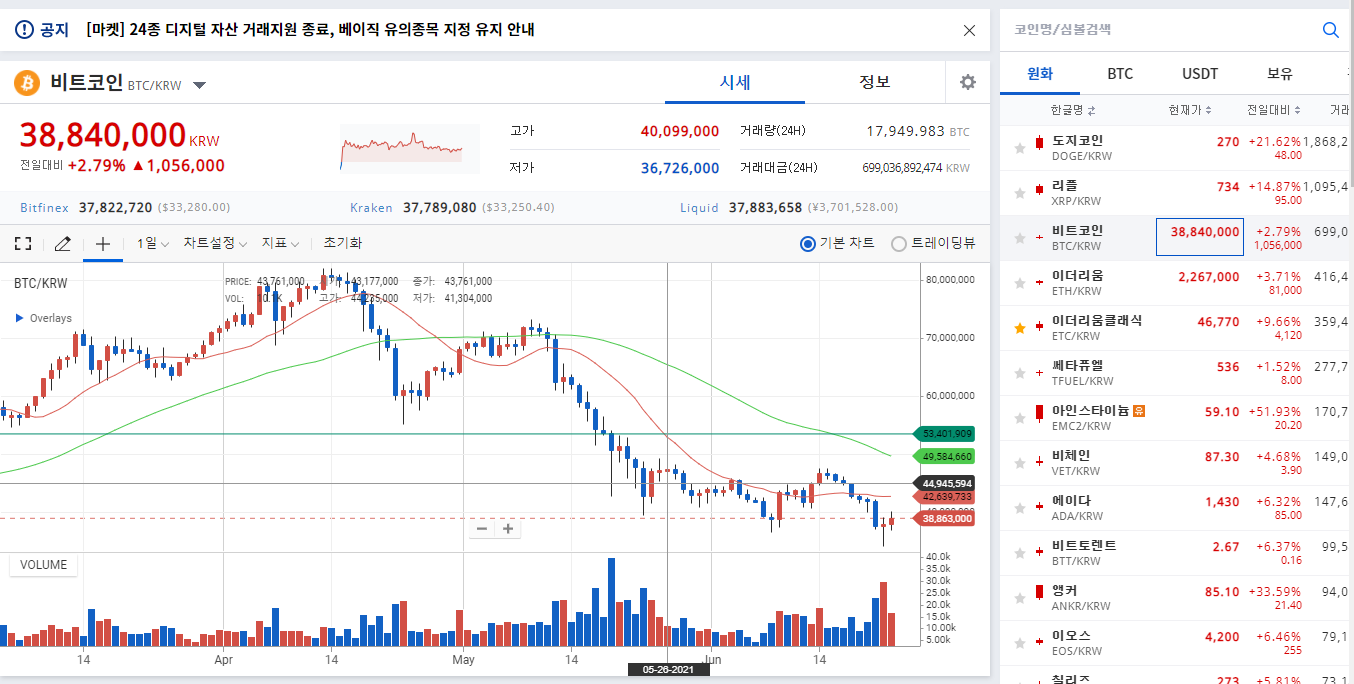Select the crosshair cursor tool
1354x684 pixels.
click(102, 243)
